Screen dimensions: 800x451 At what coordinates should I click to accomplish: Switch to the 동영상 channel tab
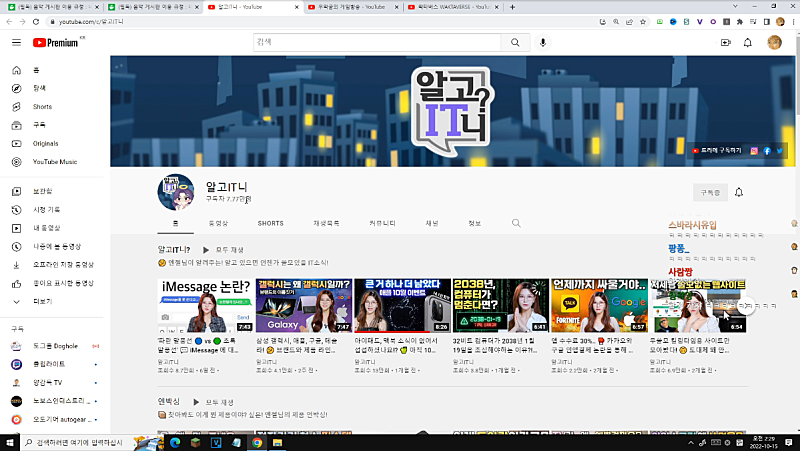[x=217, y=223]
